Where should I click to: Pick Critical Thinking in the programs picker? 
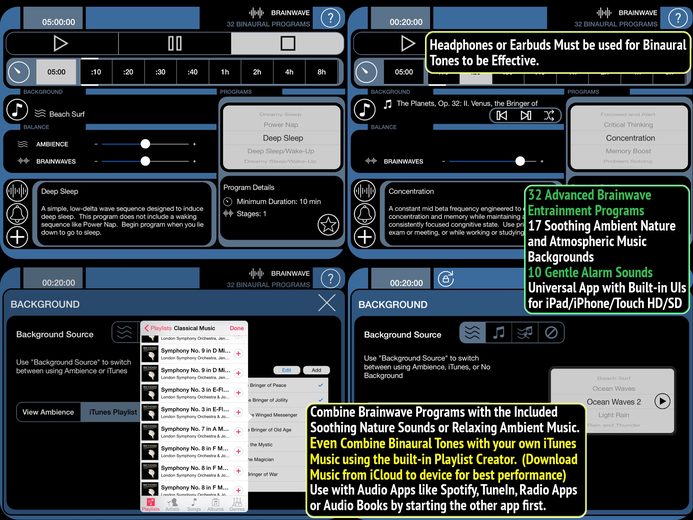[x=628, y=125]
